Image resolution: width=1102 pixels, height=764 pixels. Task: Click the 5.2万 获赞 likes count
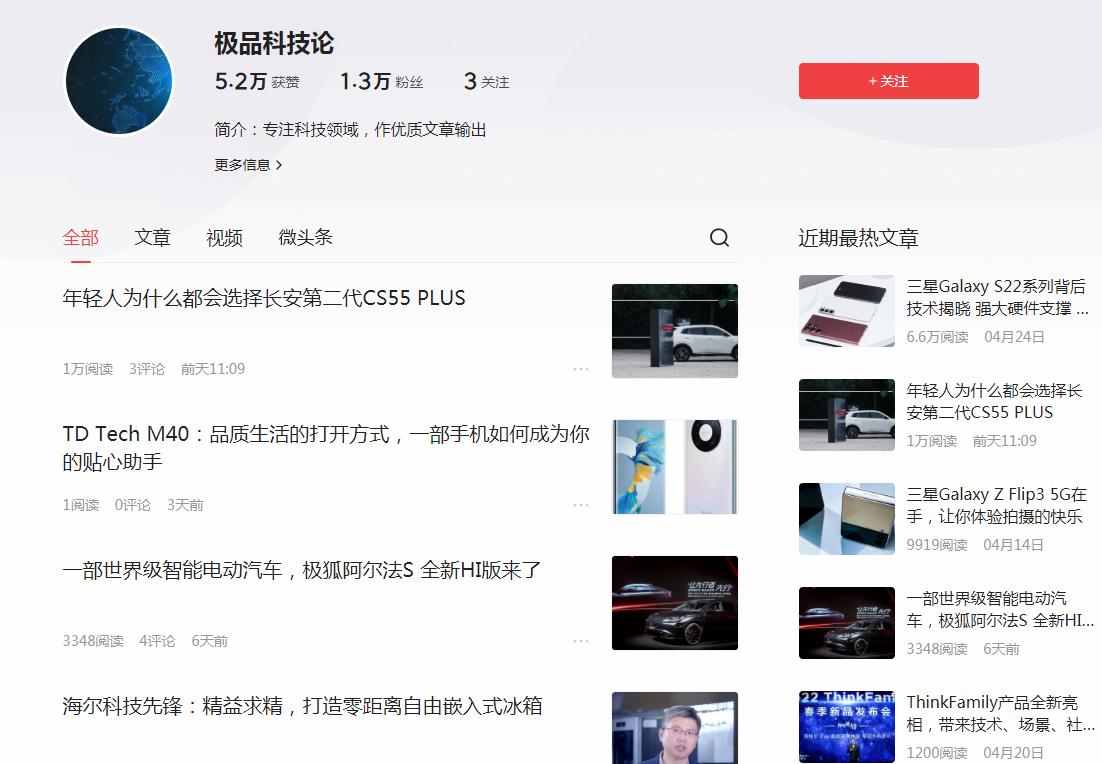pos(257,82)
